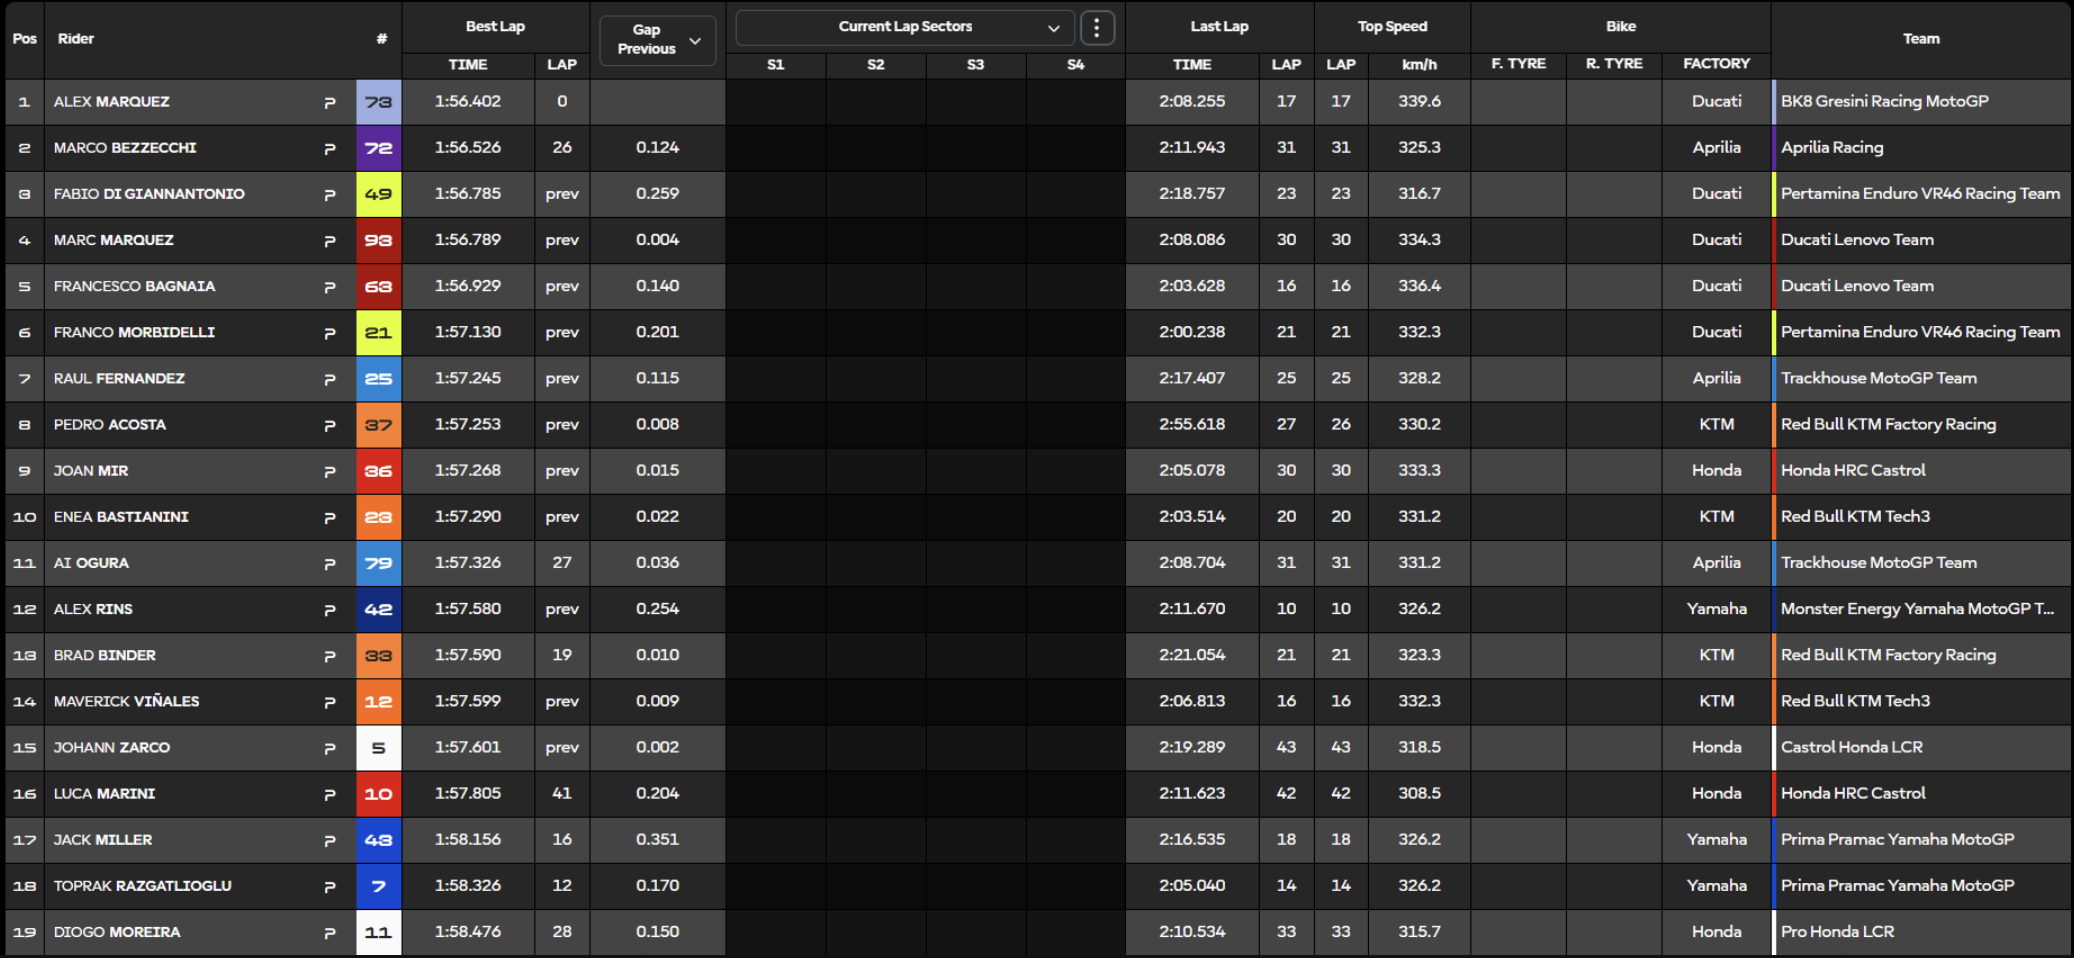Click the pit icon in Pedro Acosta's row
This screenshot has height=958, width=2074.
330,425
